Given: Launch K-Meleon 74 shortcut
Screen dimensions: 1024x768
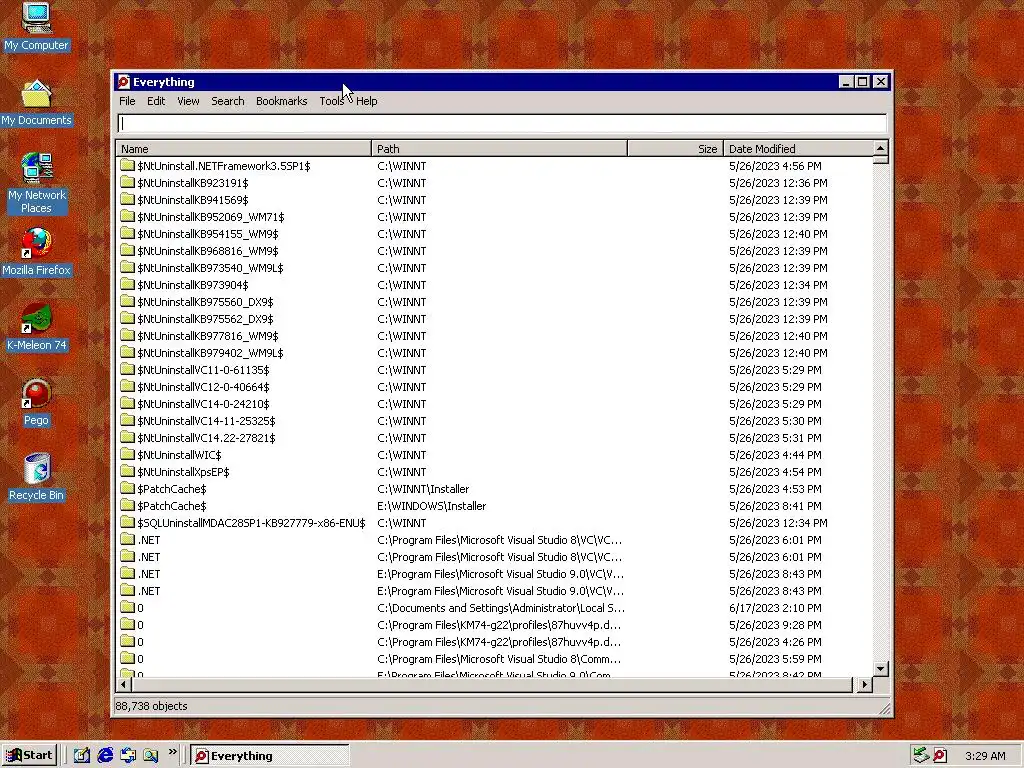Looking at the screenshot, I should pyautogui.click(x=36, y=327).
